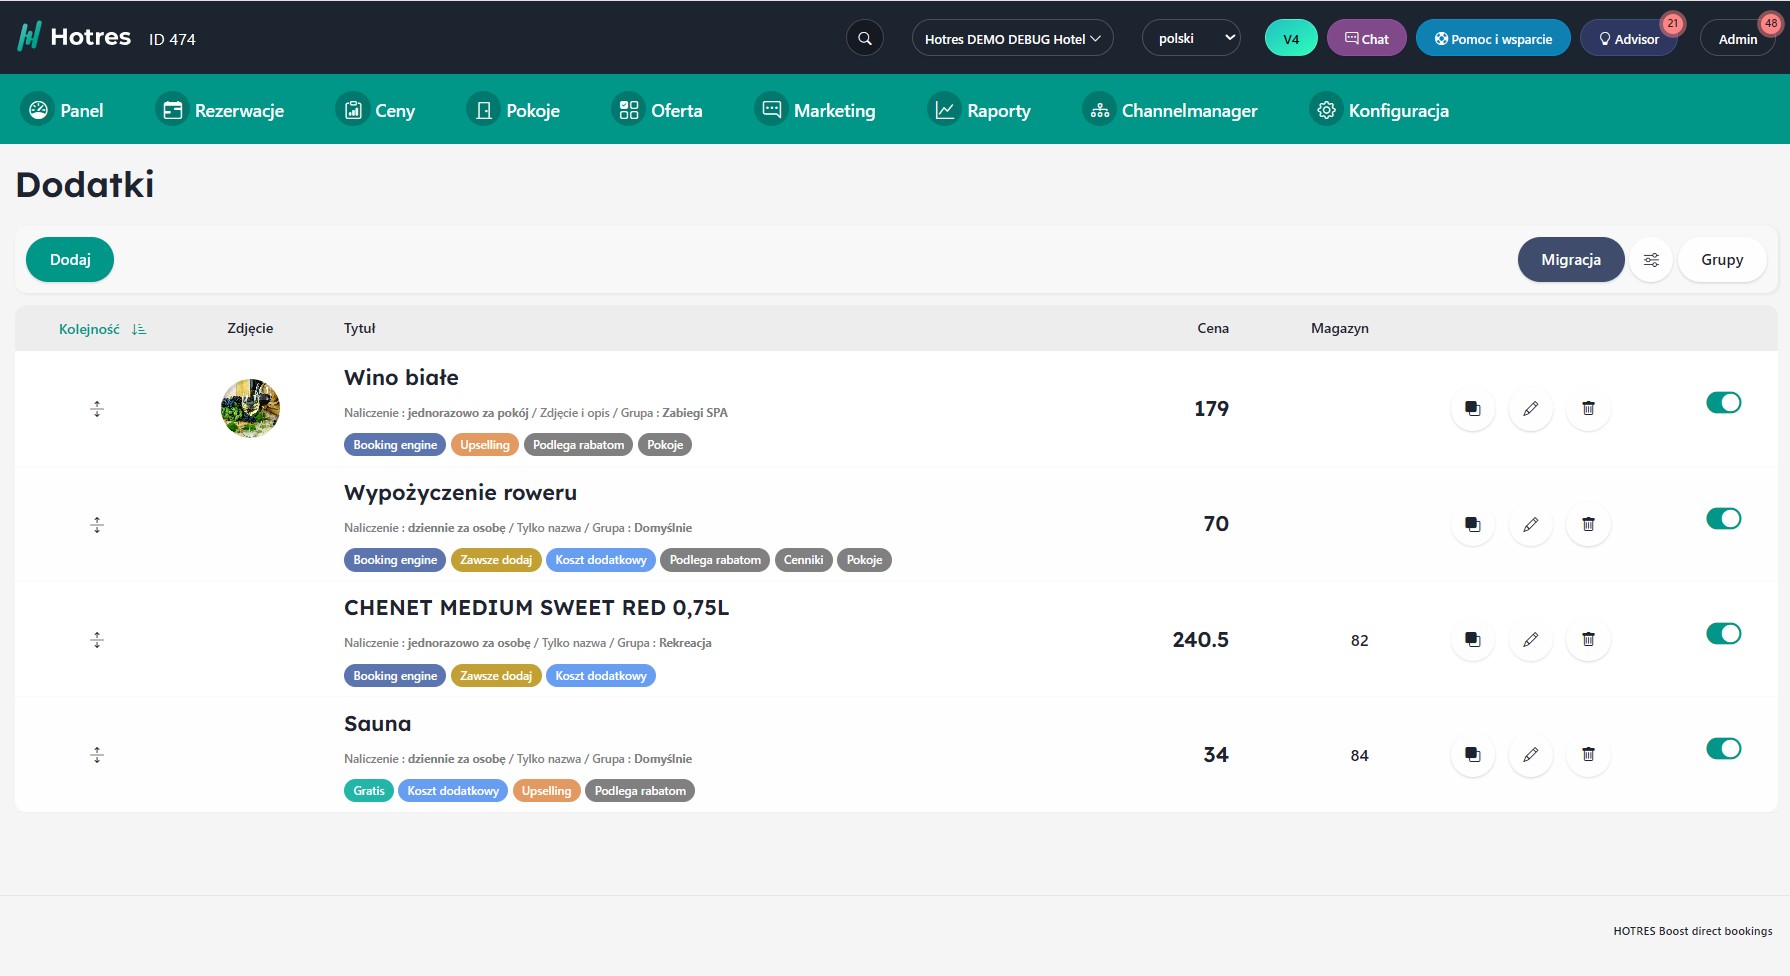Toggle off the Wypożyczenie roweru add-on
1790x976 pixels.
coord(1723,519)
